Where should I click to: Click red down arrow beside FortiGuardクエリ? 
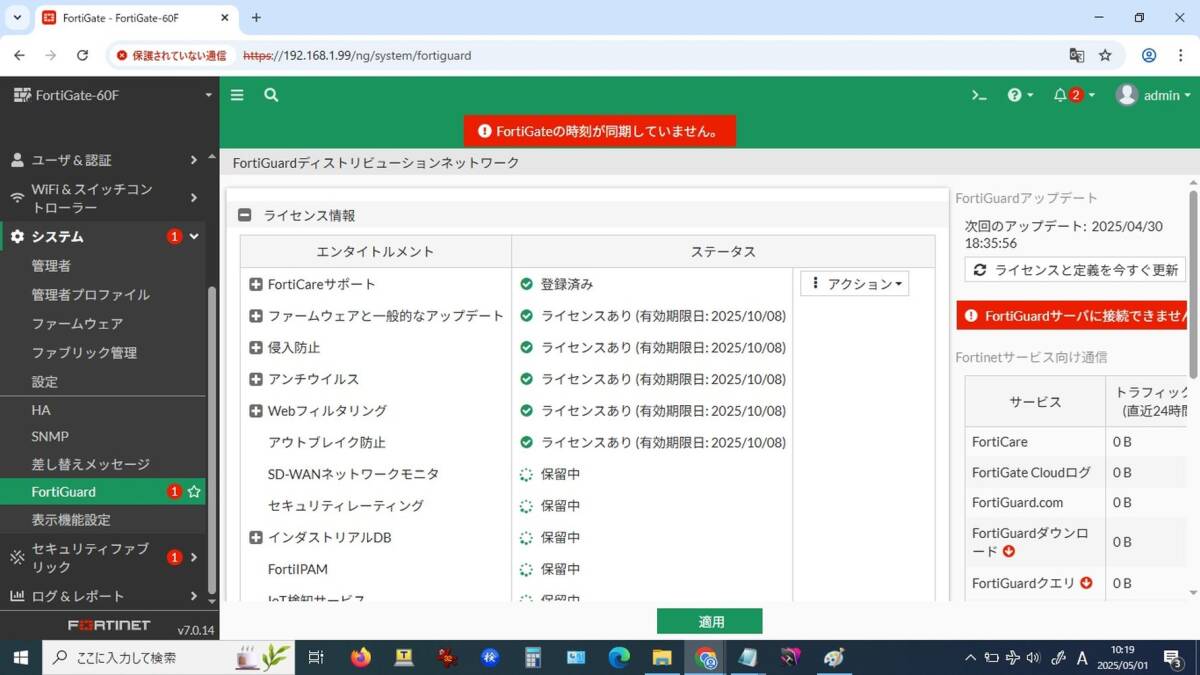point(1086,583)
